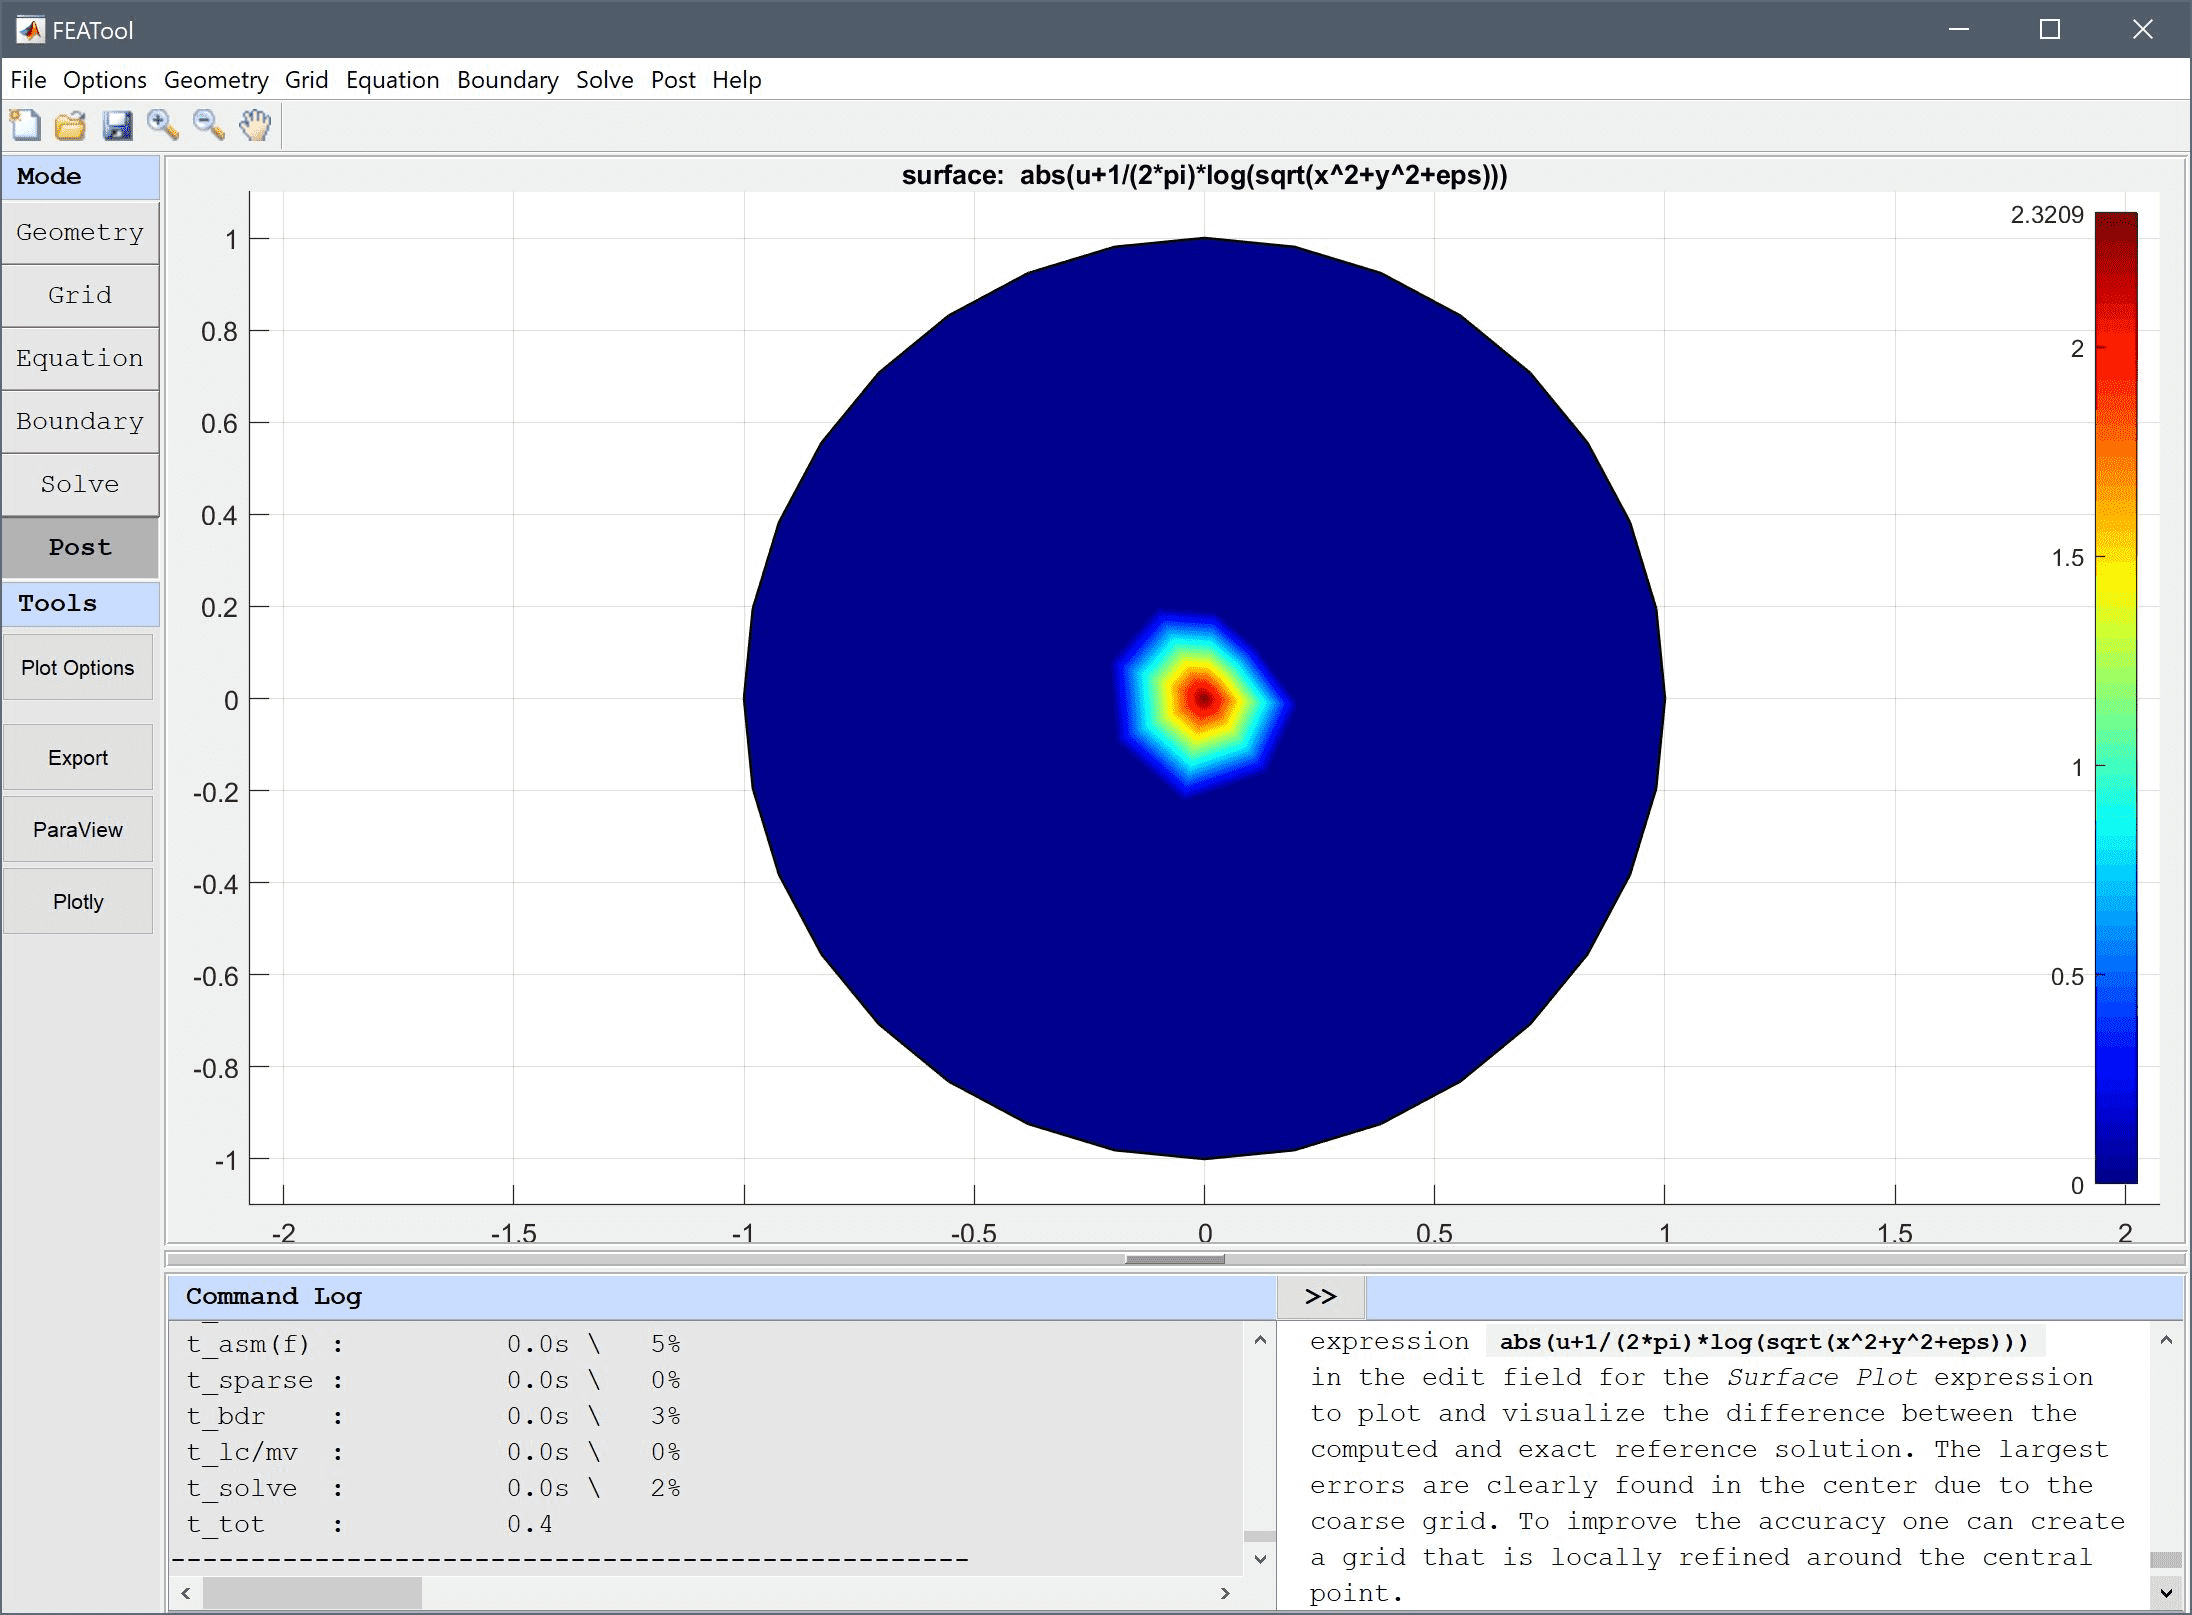This screenshot has width=2192, height=1615.
Task: Switch to Solve mode in sidebar
Action: tap(80, 485)
